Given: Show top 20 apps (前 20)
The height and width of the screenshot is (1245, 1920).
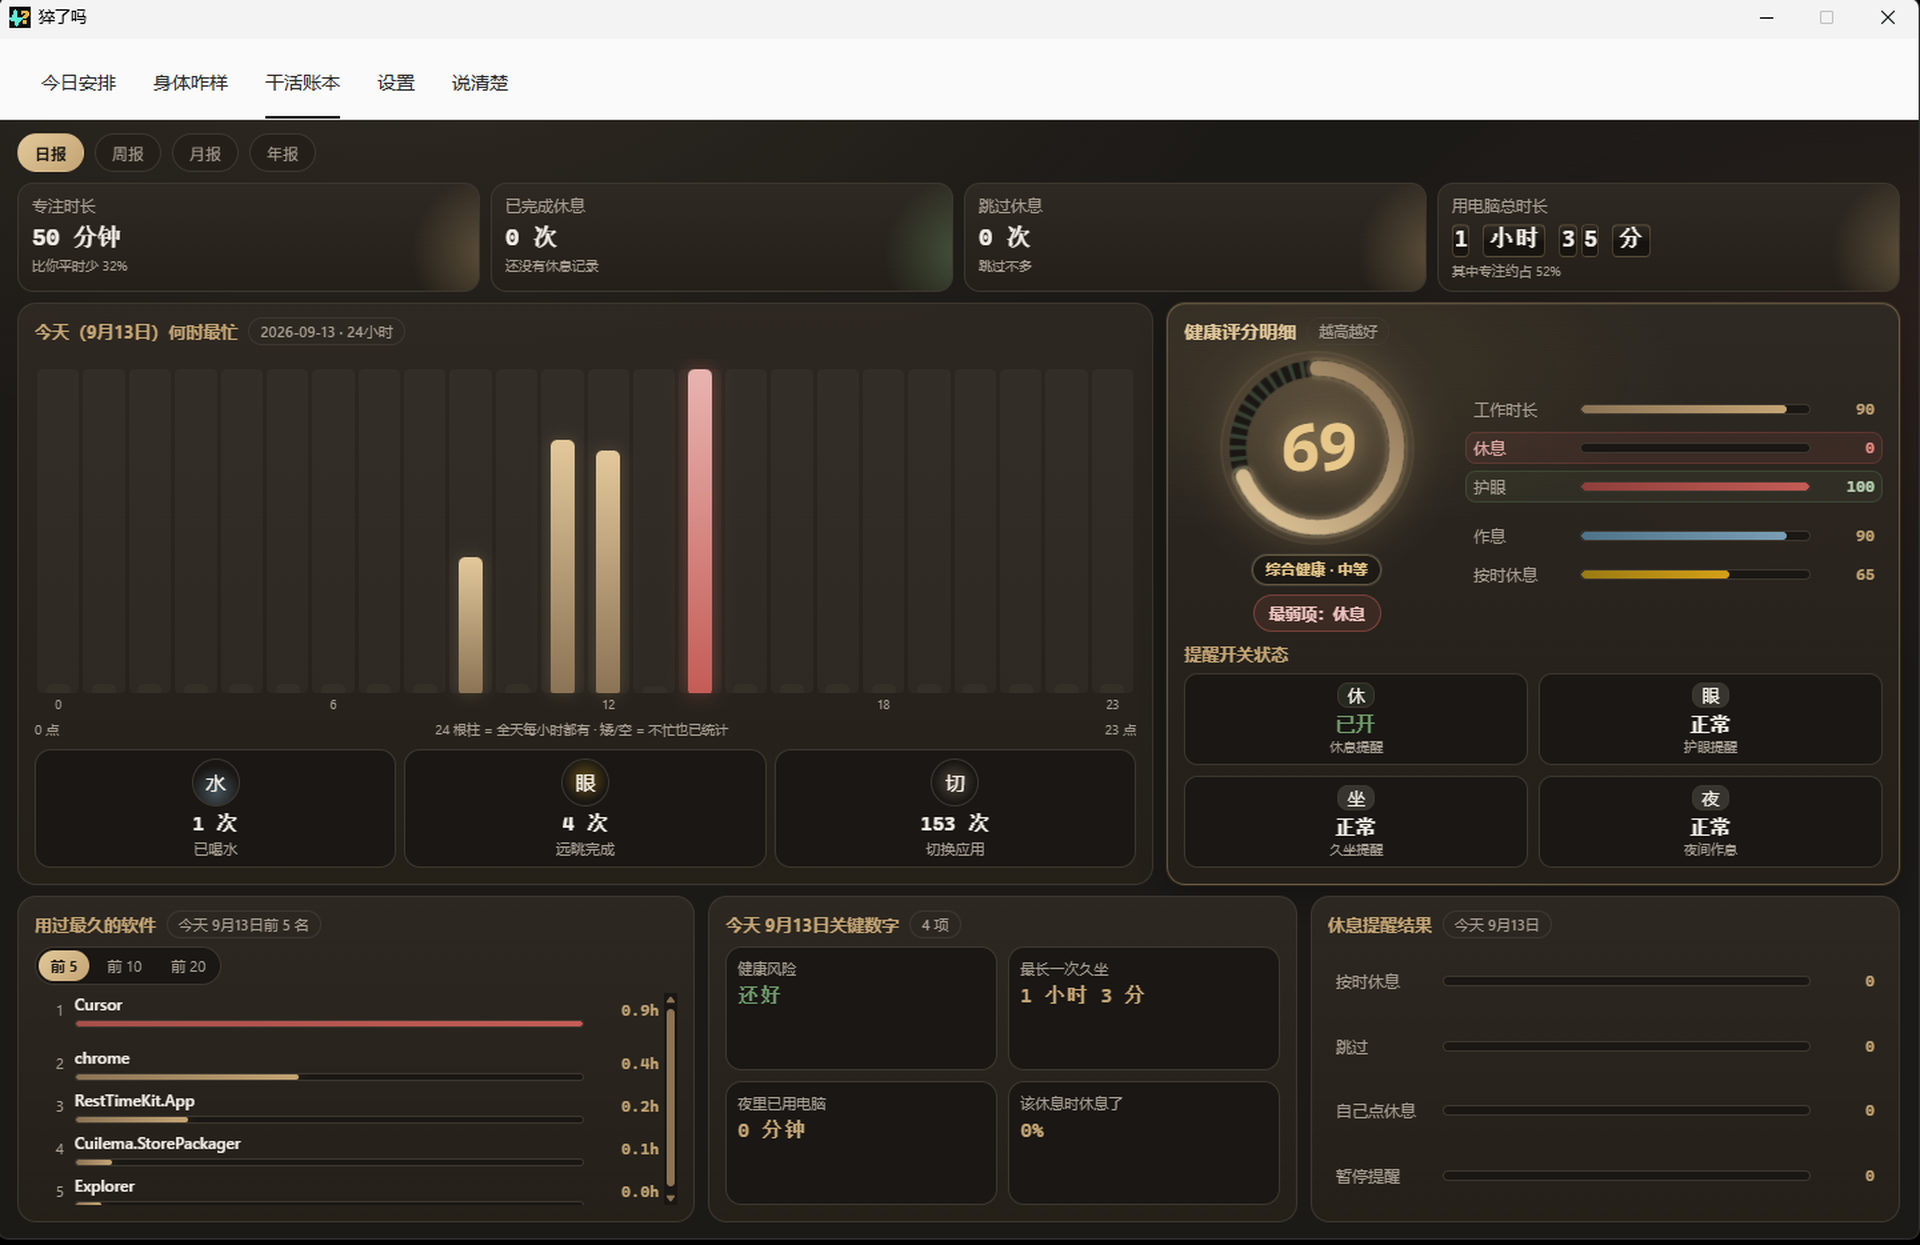Looking at the screenshot, I should pyautogui.click(x=188, y=966).
